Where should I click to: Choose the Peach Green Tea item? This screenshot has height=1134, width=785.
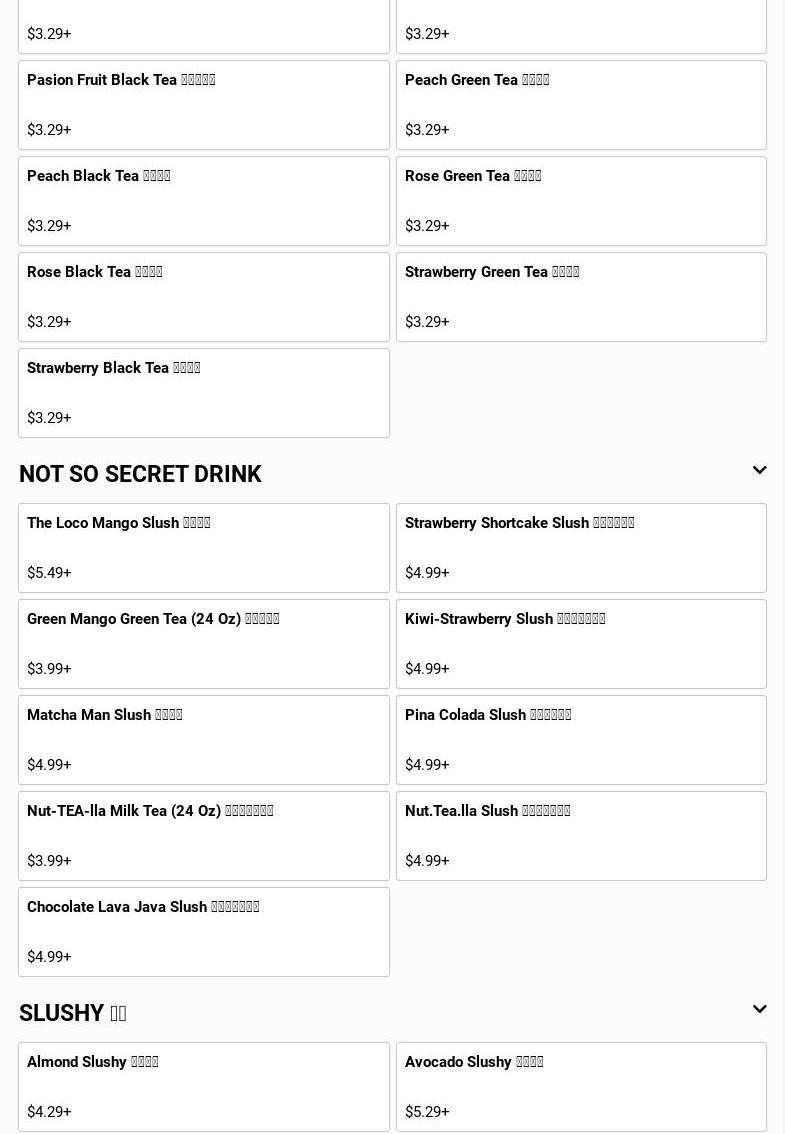tap(581, 105)
